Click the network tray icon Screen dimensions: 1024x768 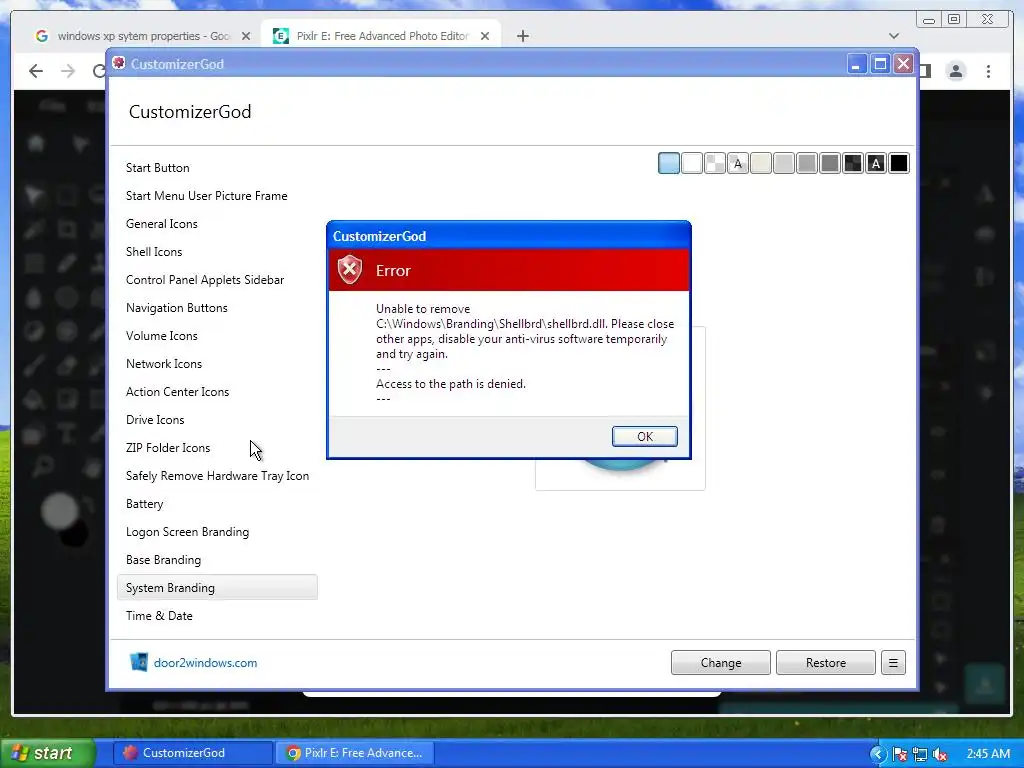920,754
